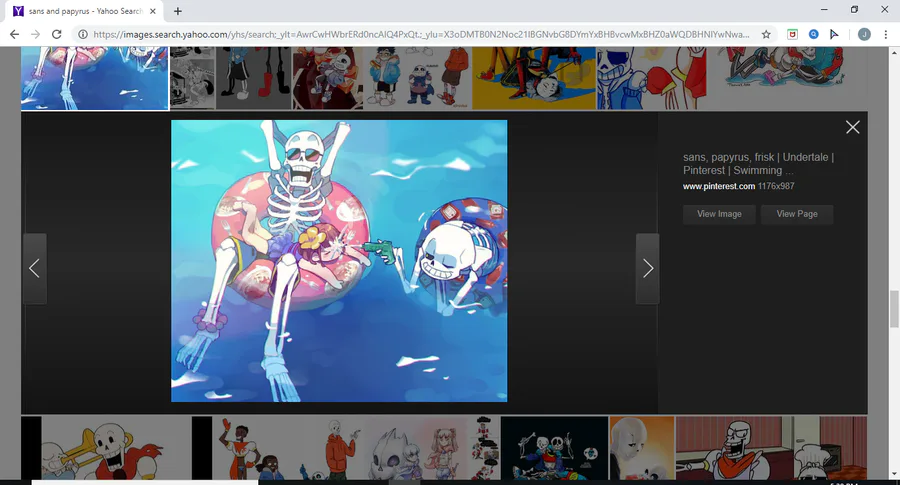Bookmark this page with the star icon
The height and width of the screenshot is (485, 900).
click(x=766, y=34)
